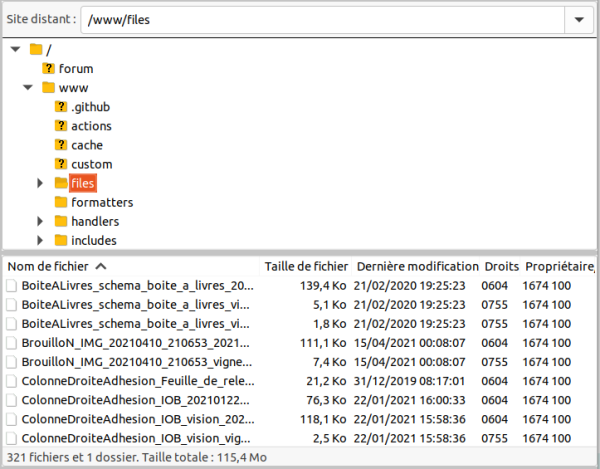Image resolution: width=600 pixels, height=469 pixels.
Task: Sort by Taille de fichier column
Action: tap(306, 267)
